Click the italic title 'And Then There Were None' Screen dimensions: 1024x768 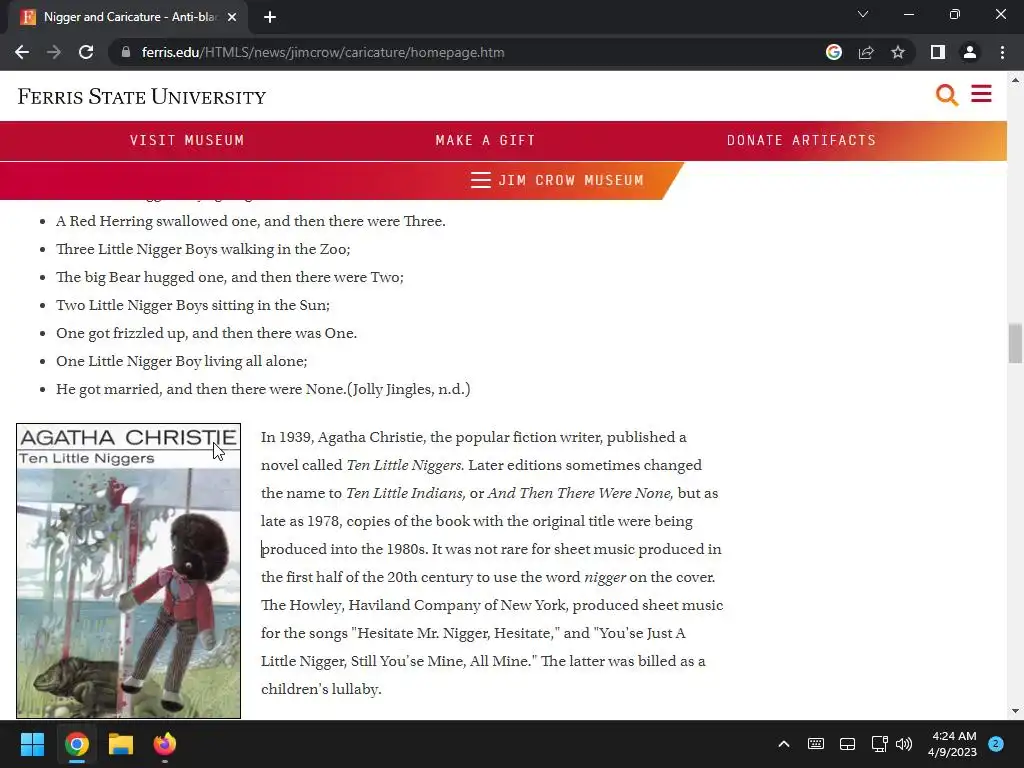[x=580, y=493]
